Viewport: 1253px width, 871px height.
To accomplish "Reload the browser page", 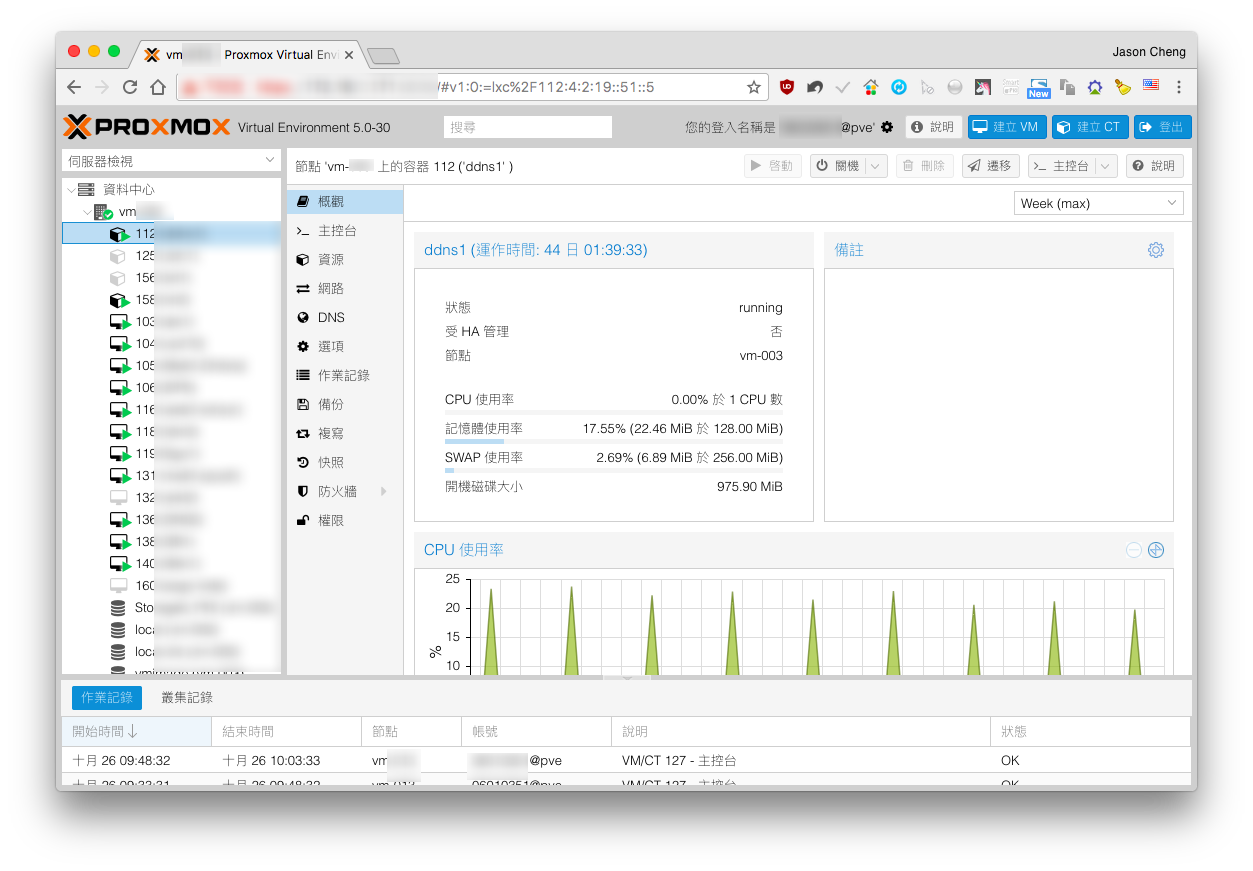I will (130, 87).
